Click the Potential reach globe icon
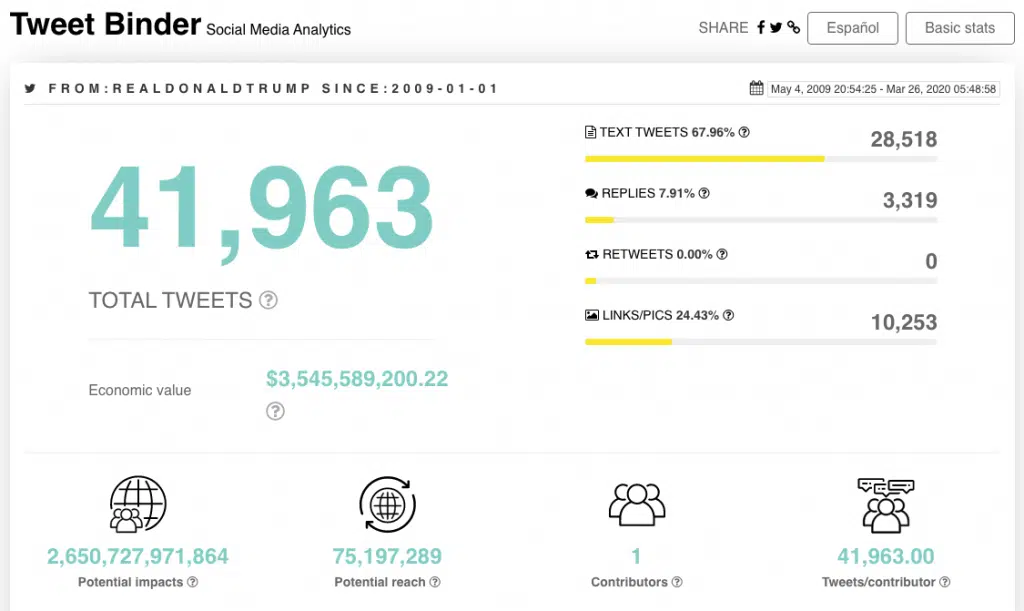 387,504
